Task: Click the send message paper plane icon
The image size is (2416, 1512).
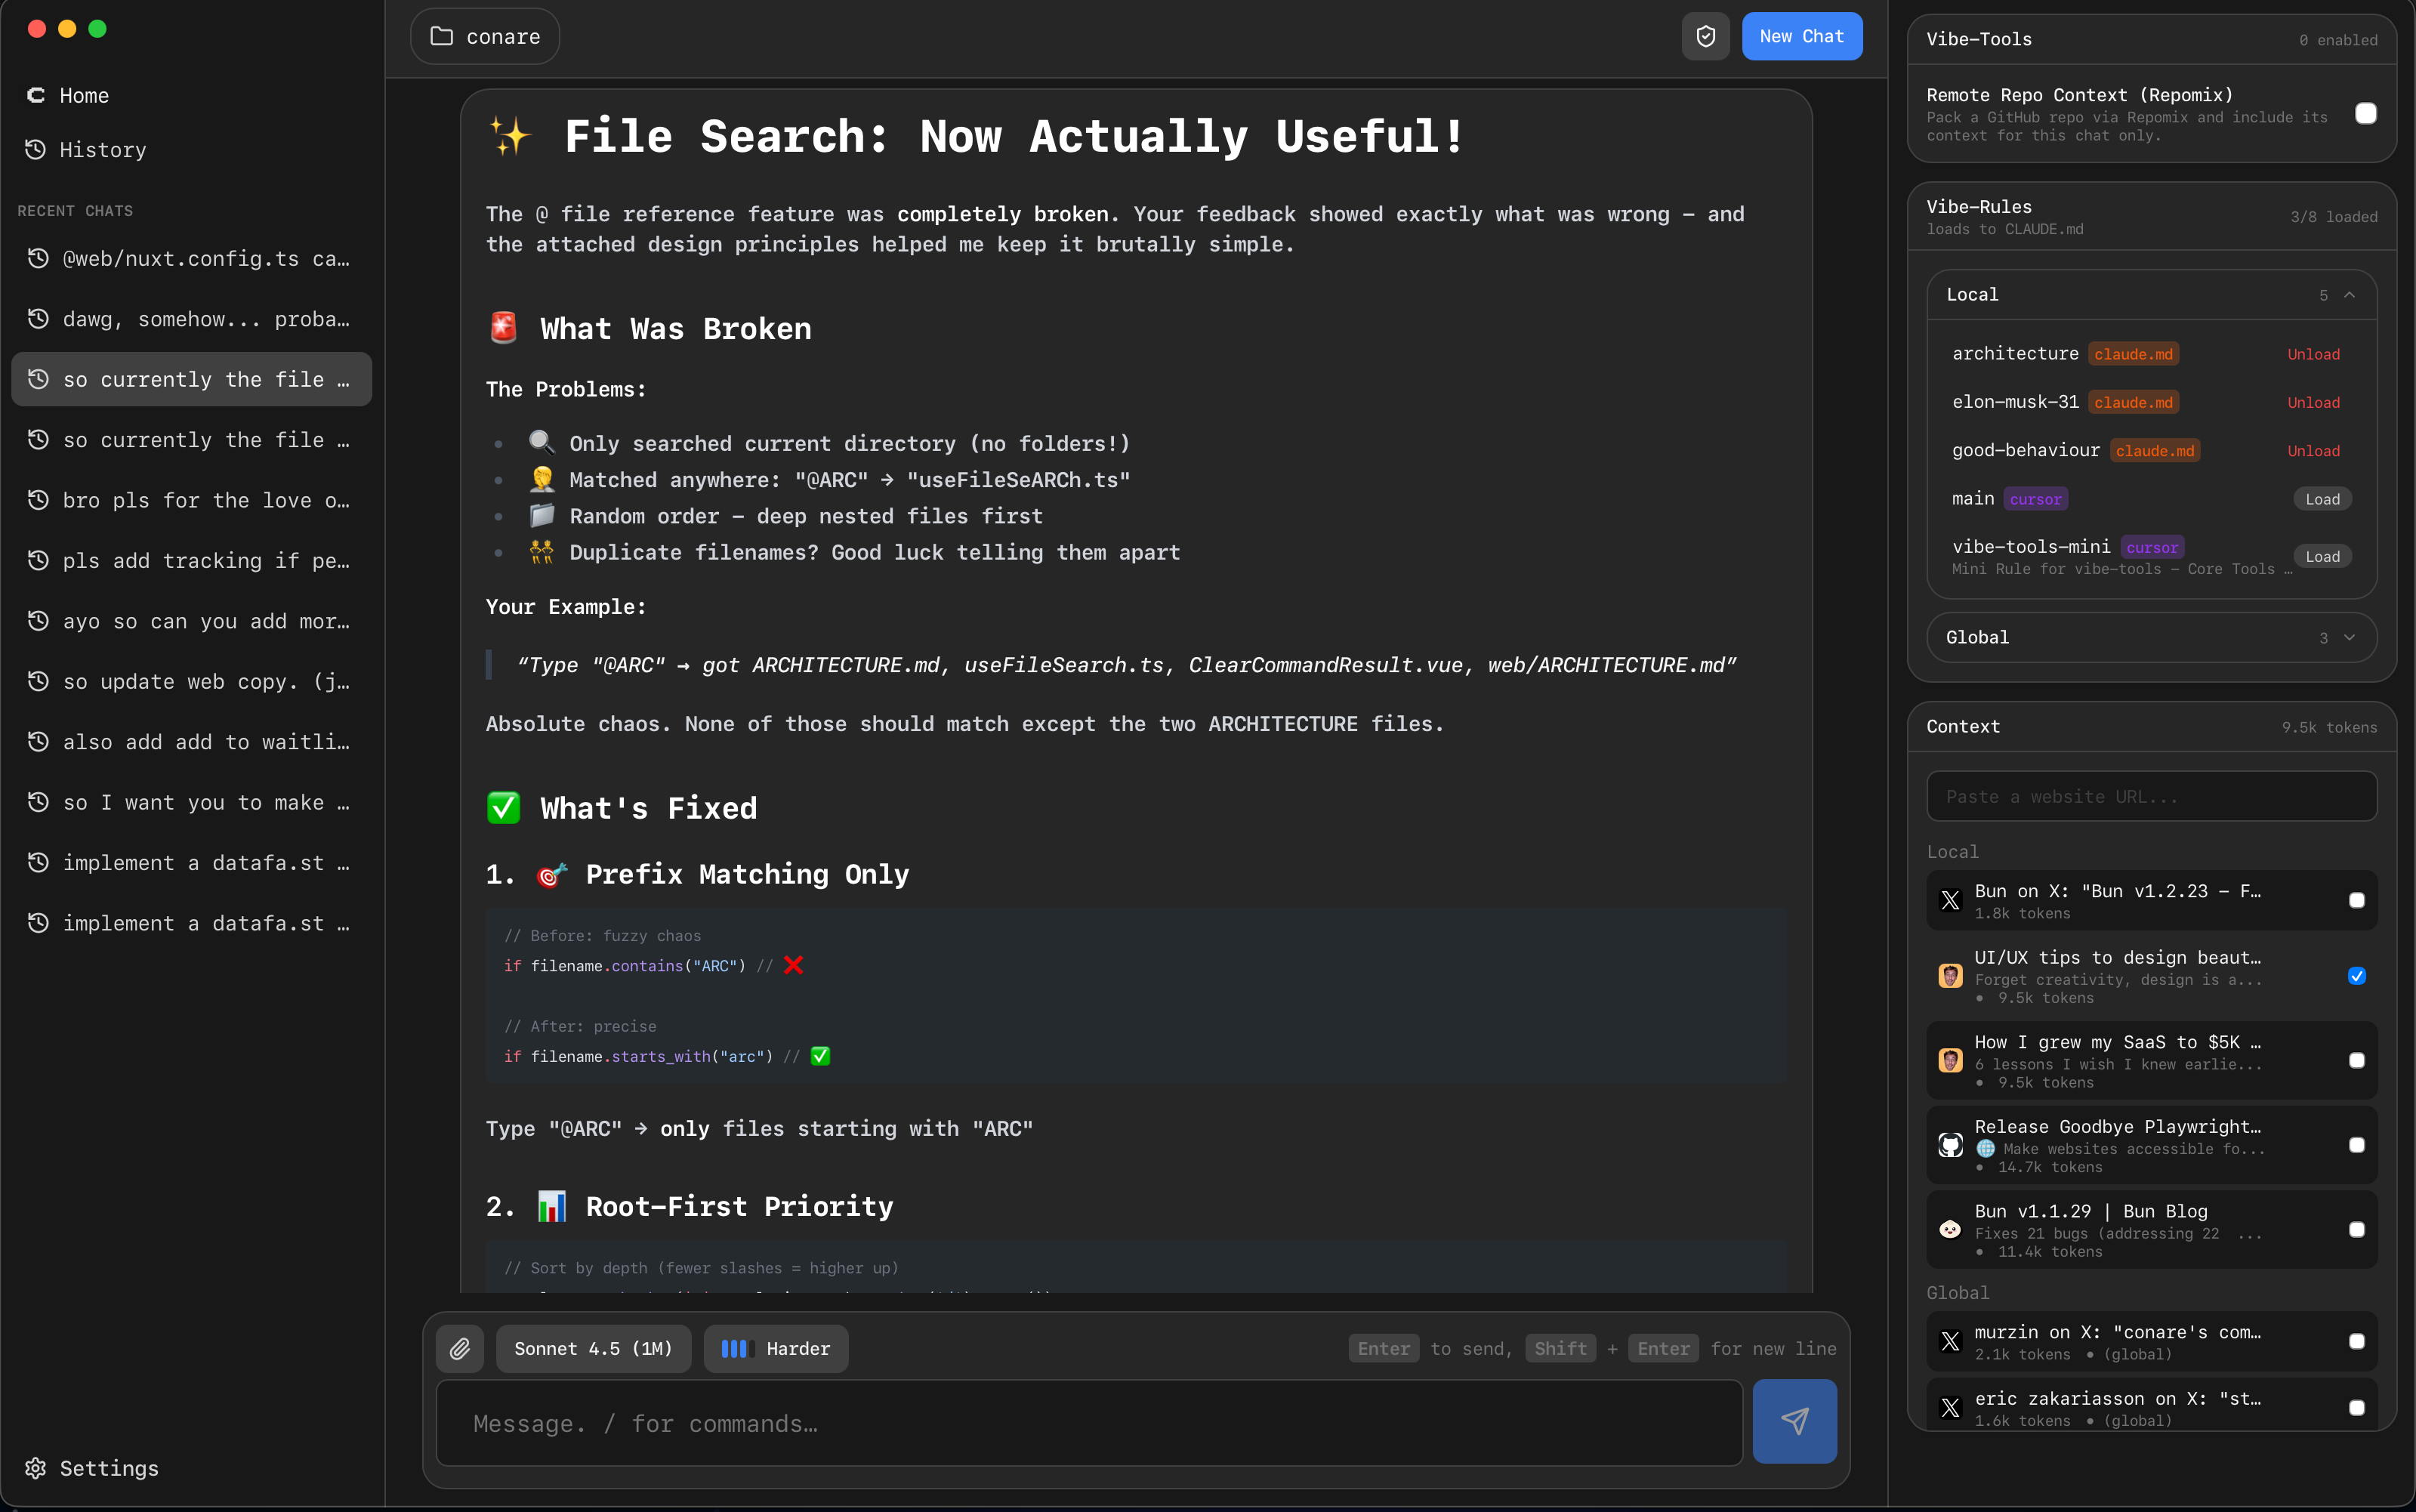Action: (x=1794, y=1421)
